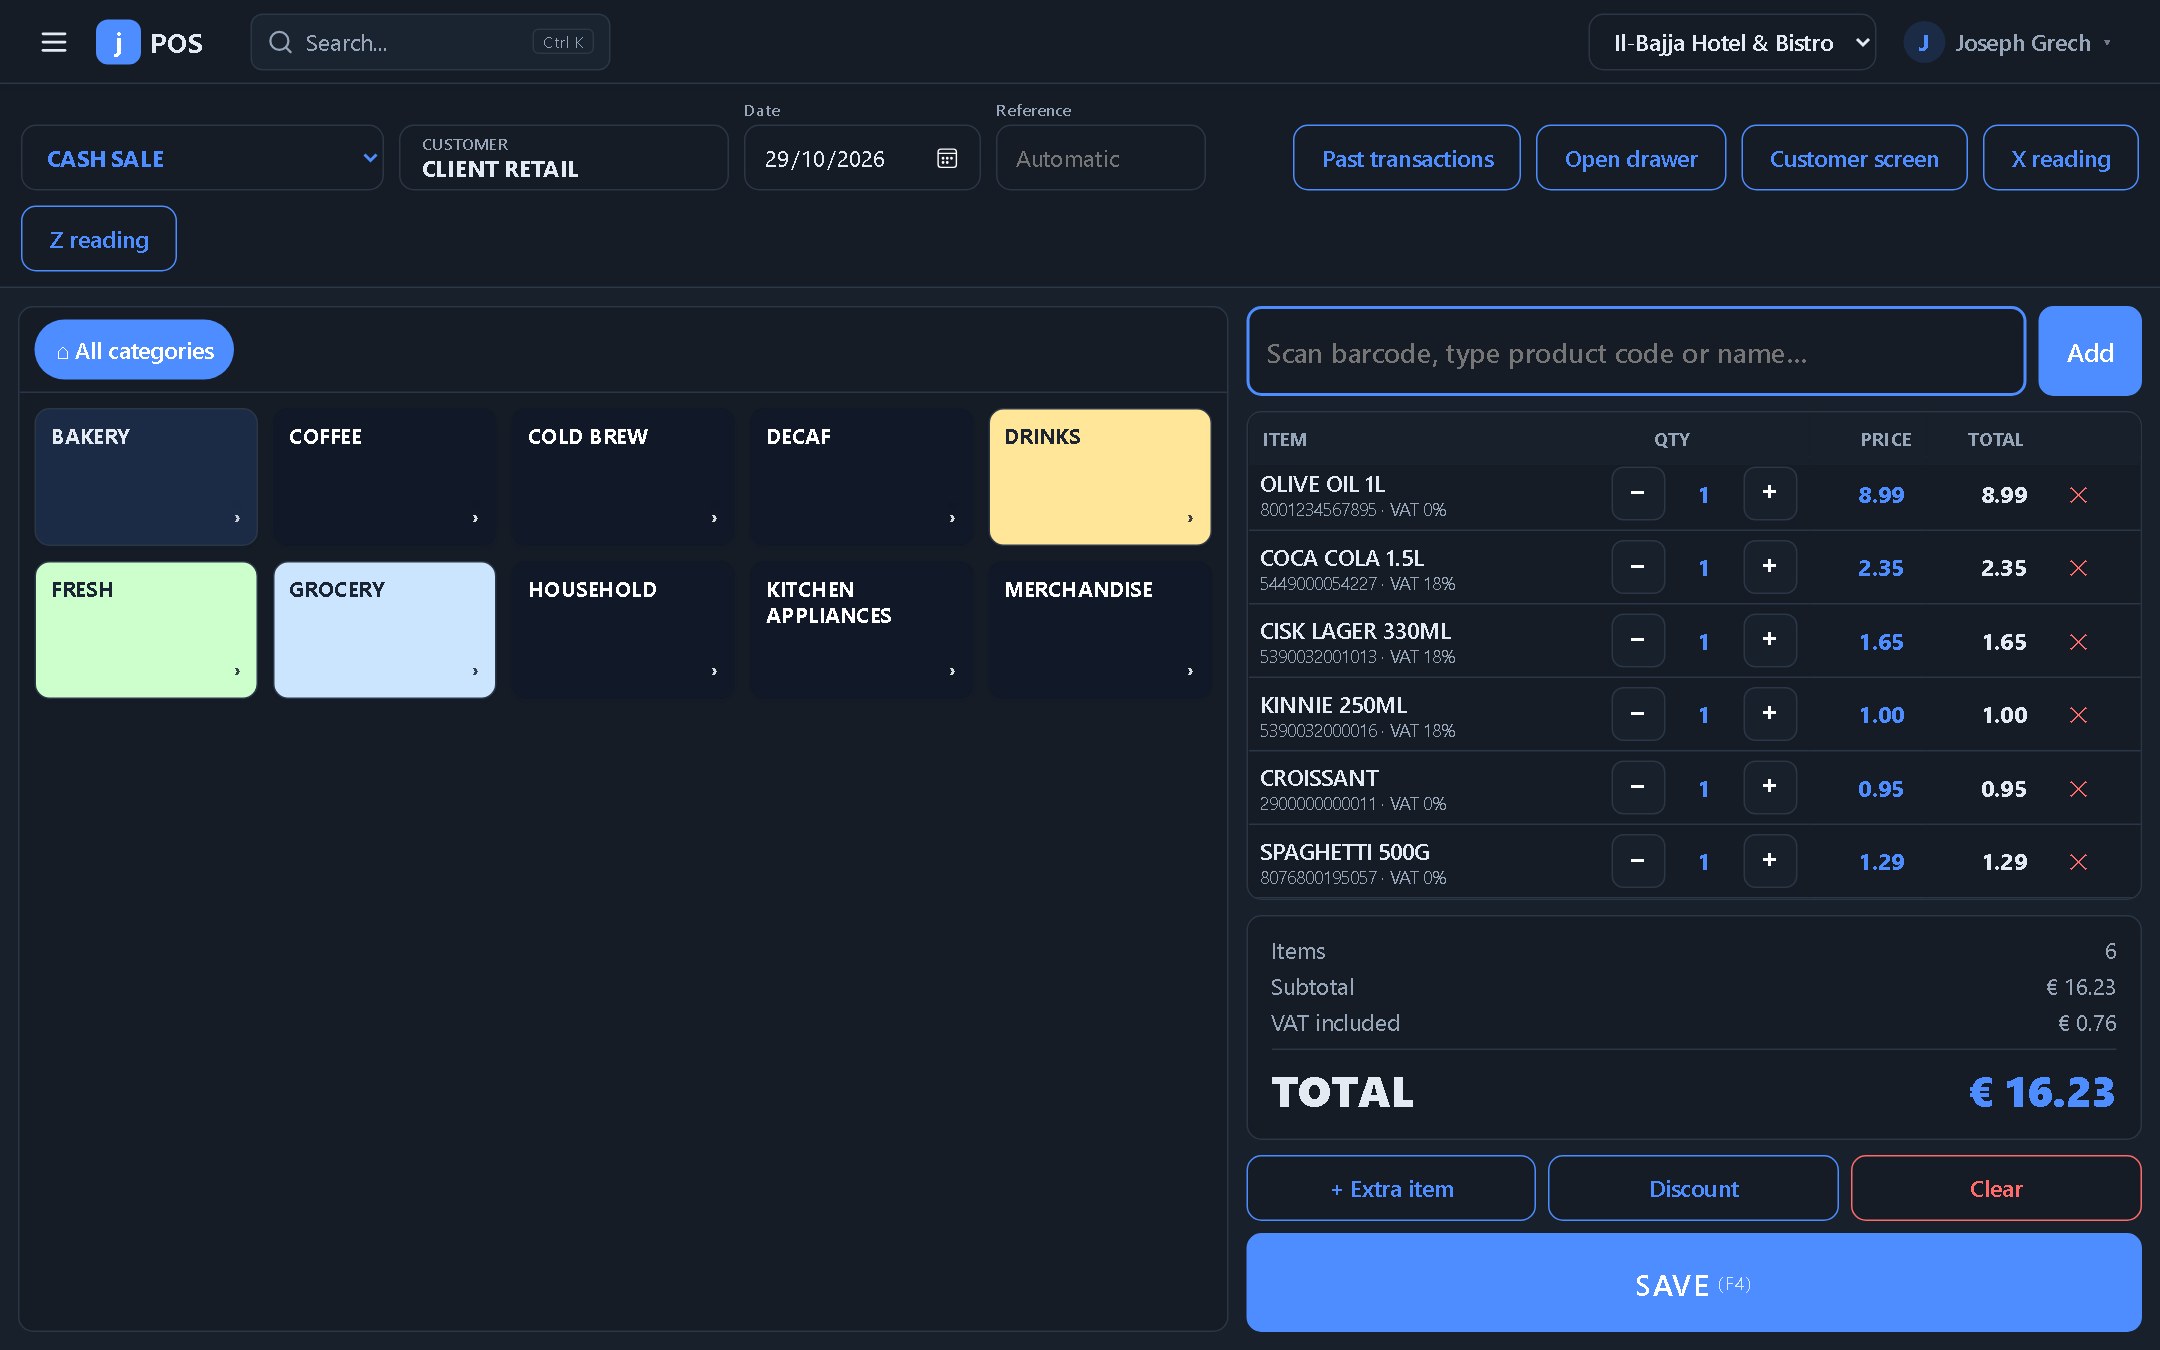Click Joseph Grech's avatar circle
Screen dimensions: 2160x1350
(x=1923, y=42)
